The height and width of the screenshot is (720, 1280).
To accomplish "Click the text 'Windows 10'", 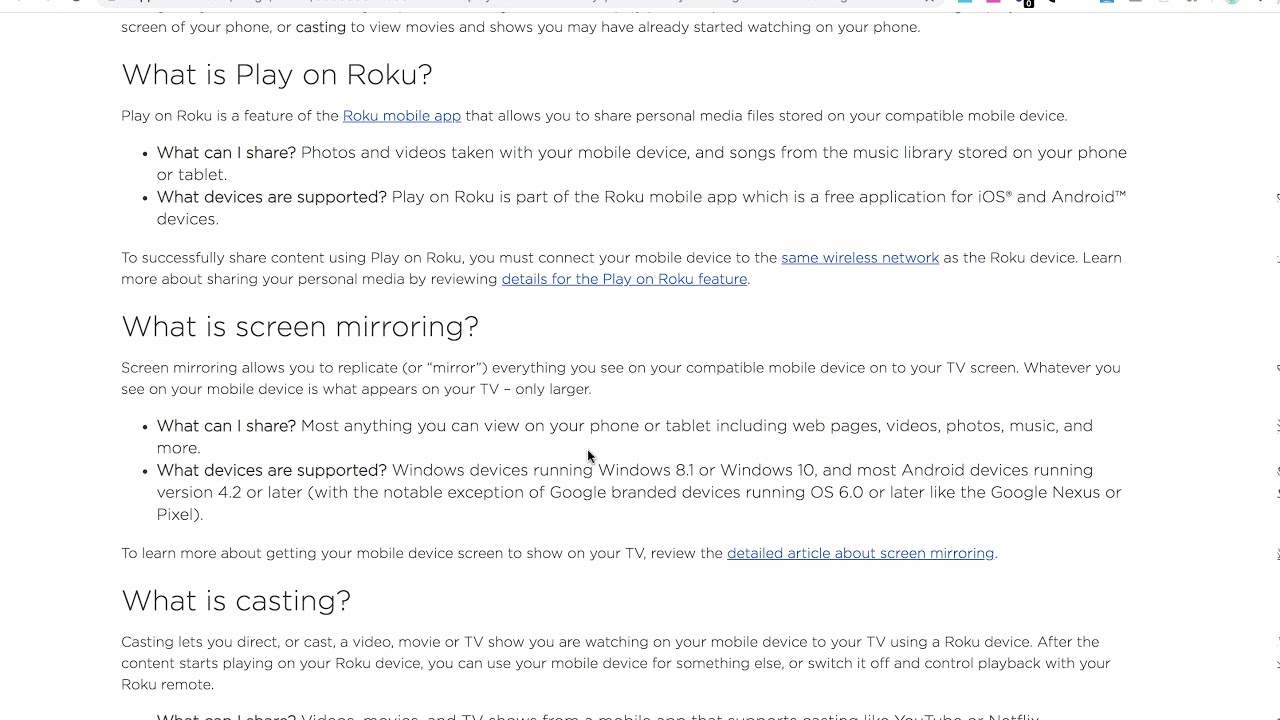I will (x=767, y=470).
